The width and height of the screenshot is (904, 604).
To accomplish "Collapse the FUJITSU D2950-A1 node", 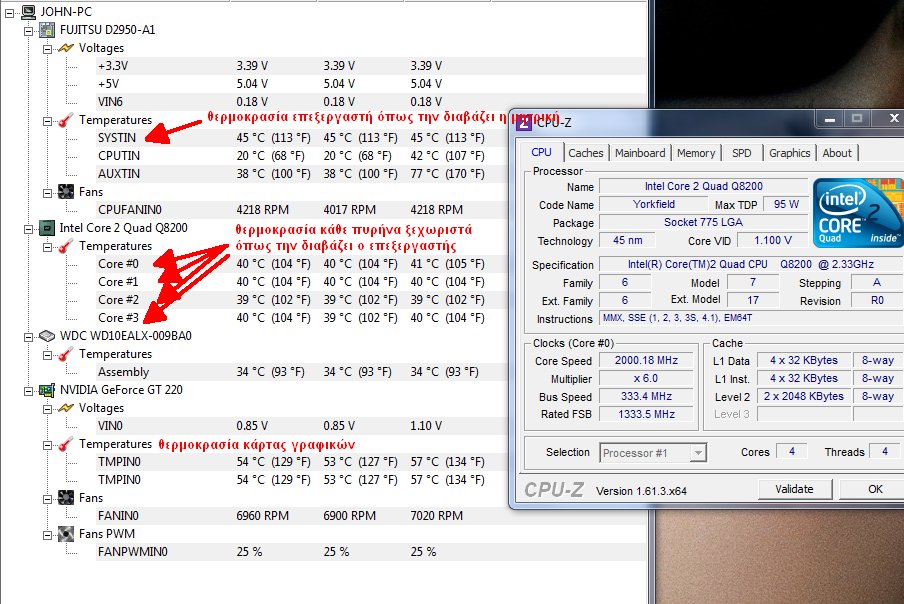I will point(28,31).
